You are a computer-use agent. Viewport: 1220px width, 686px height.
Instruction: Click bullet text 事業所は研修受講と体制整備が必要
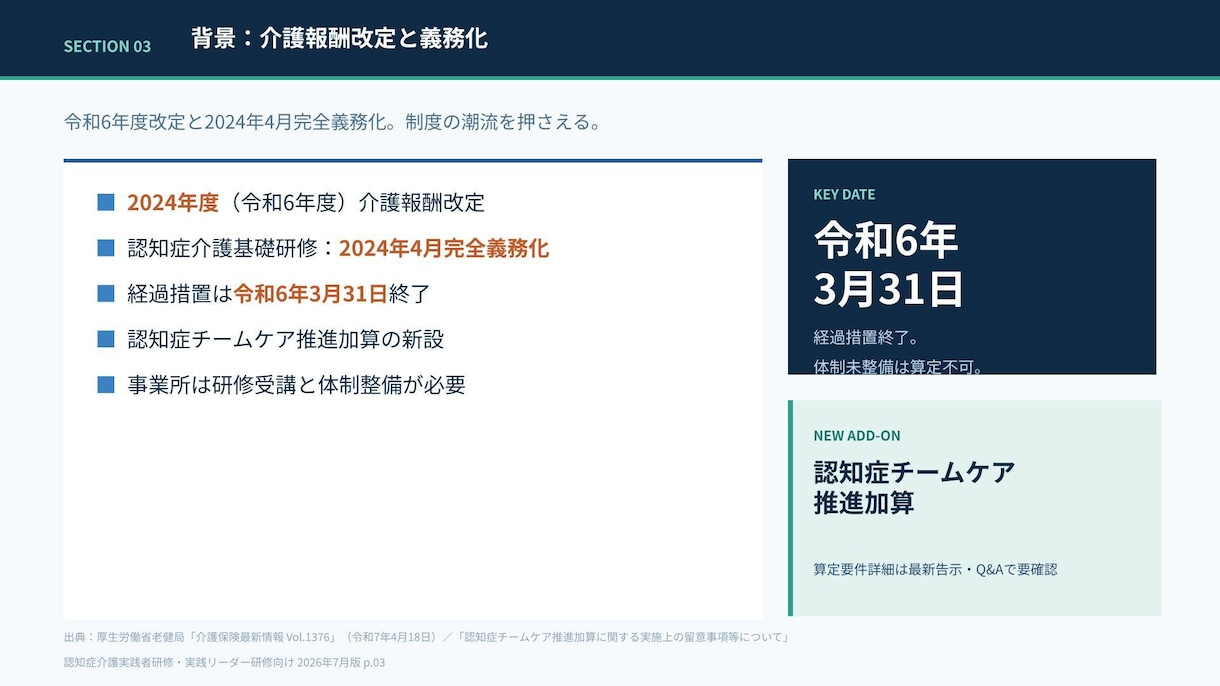[x=296, y=384]
